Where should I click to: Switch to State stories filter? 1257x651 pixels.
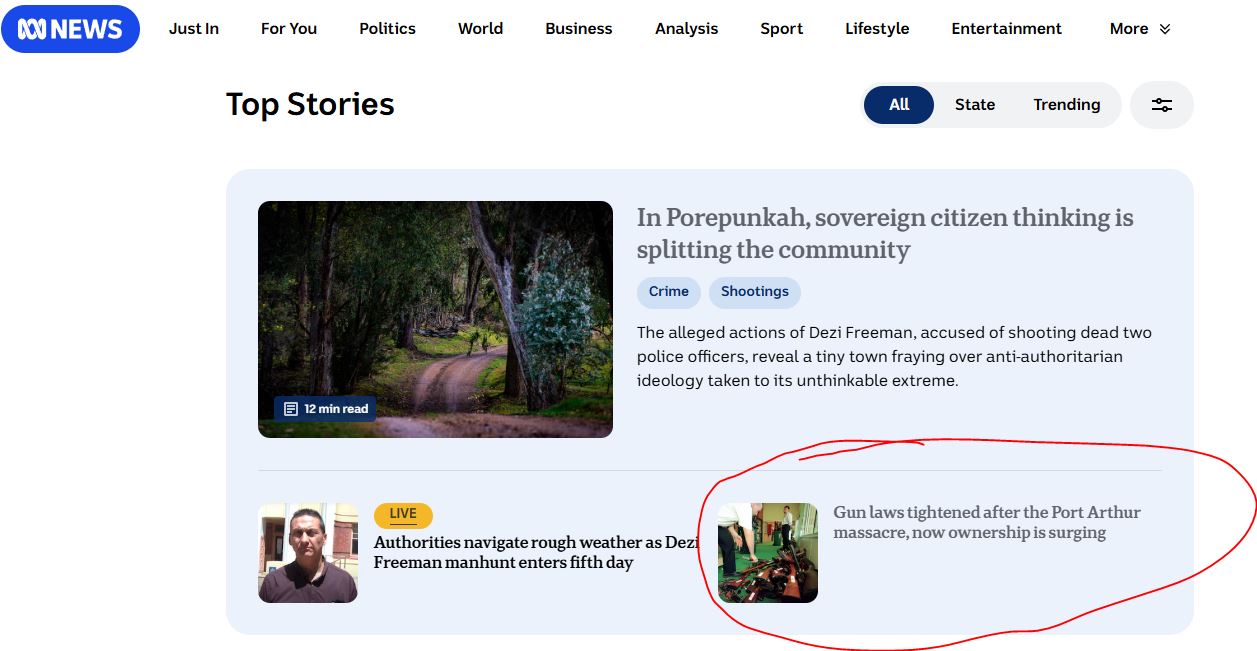(974, 105)
